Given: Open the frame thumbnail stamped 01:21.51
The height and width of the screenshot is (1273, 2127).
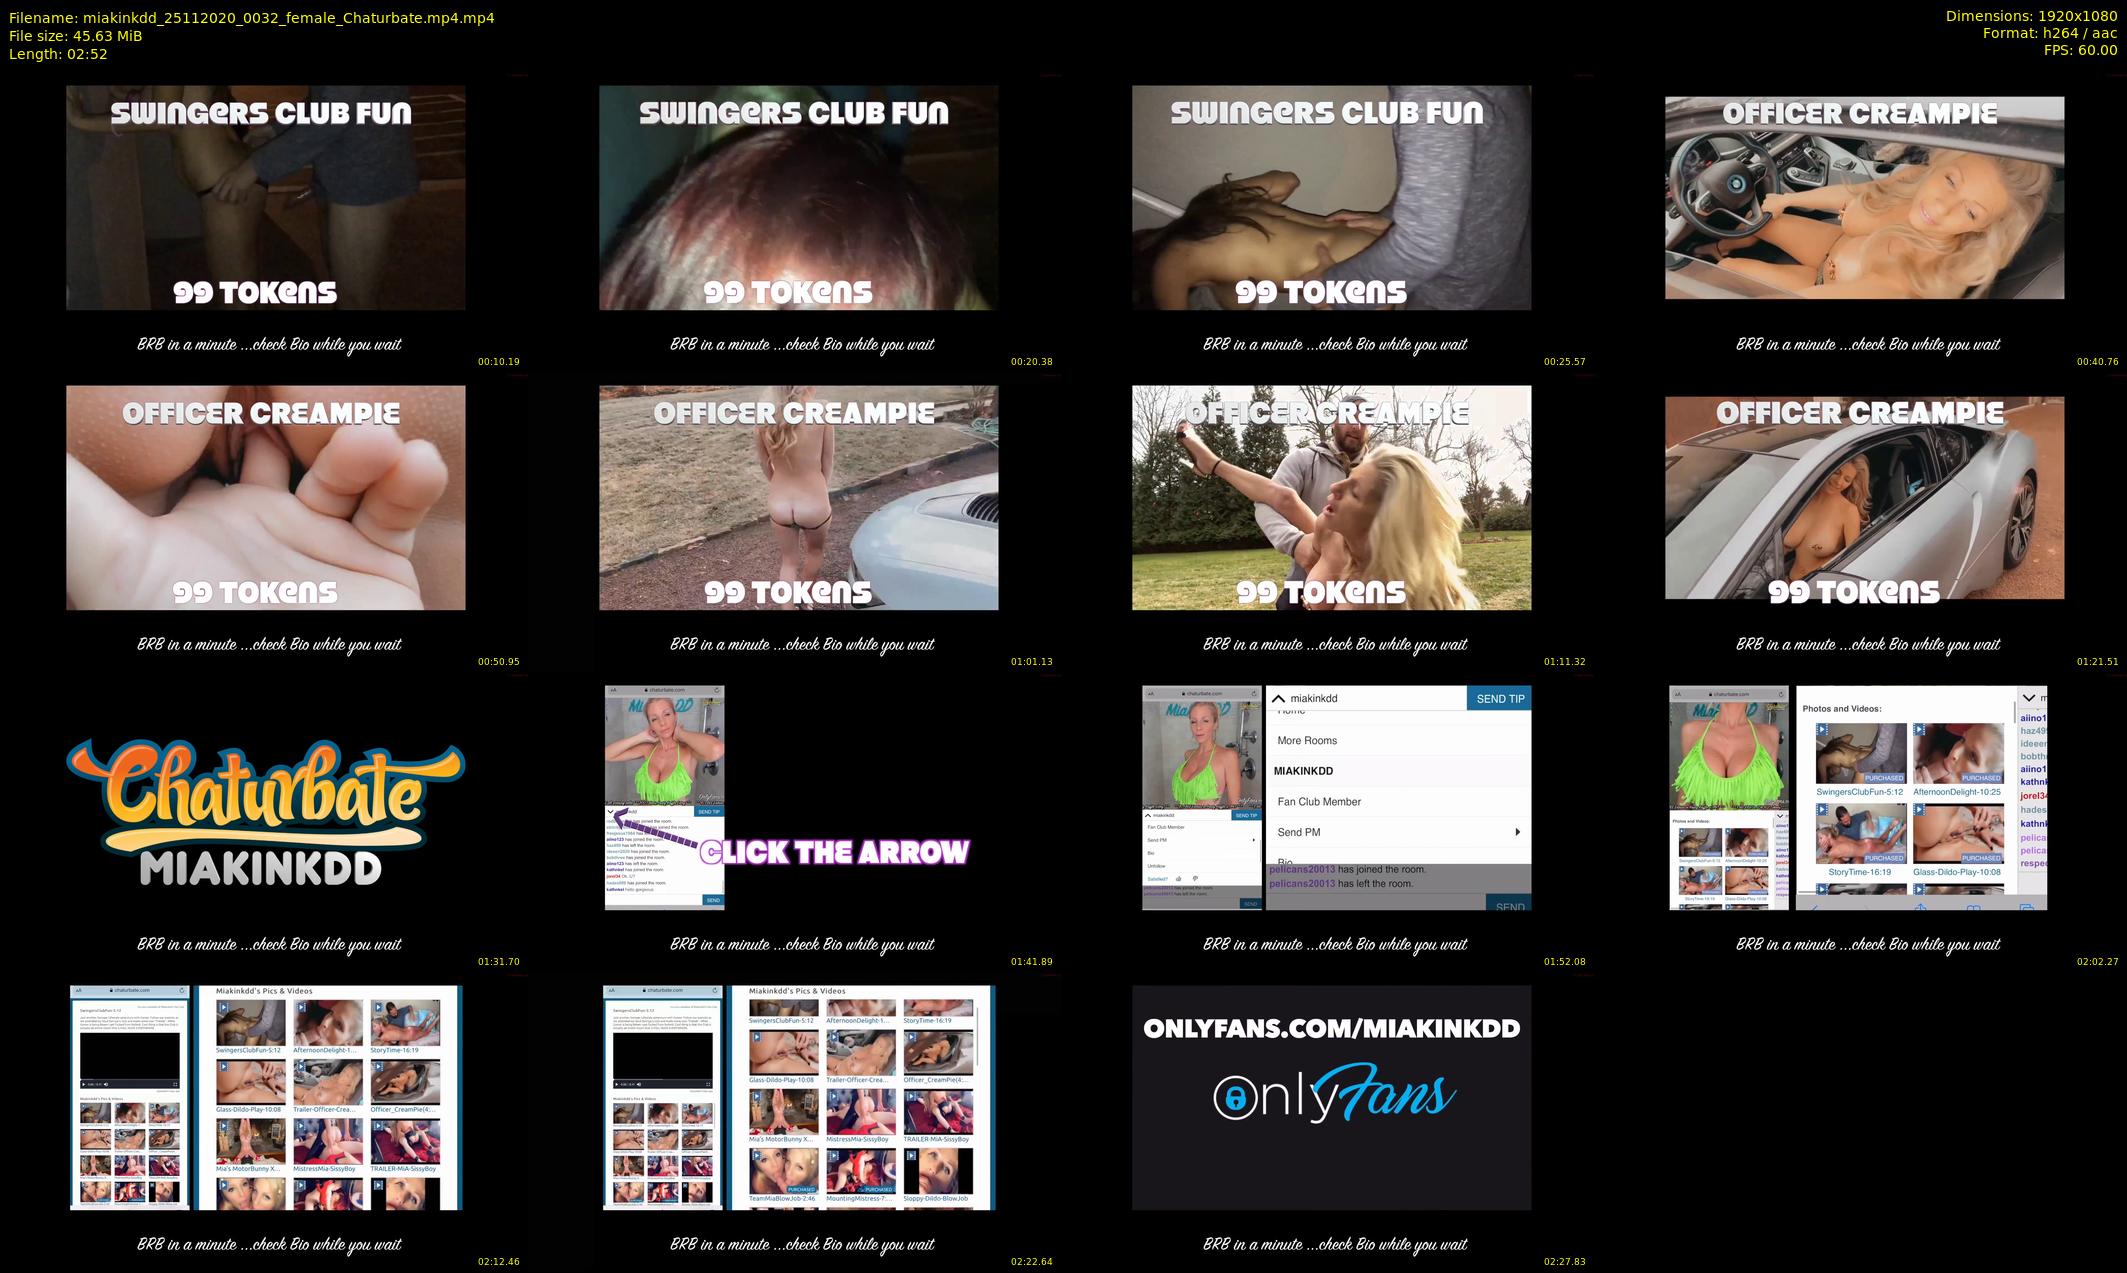Looking at the screenshot, I should 1865,498.
